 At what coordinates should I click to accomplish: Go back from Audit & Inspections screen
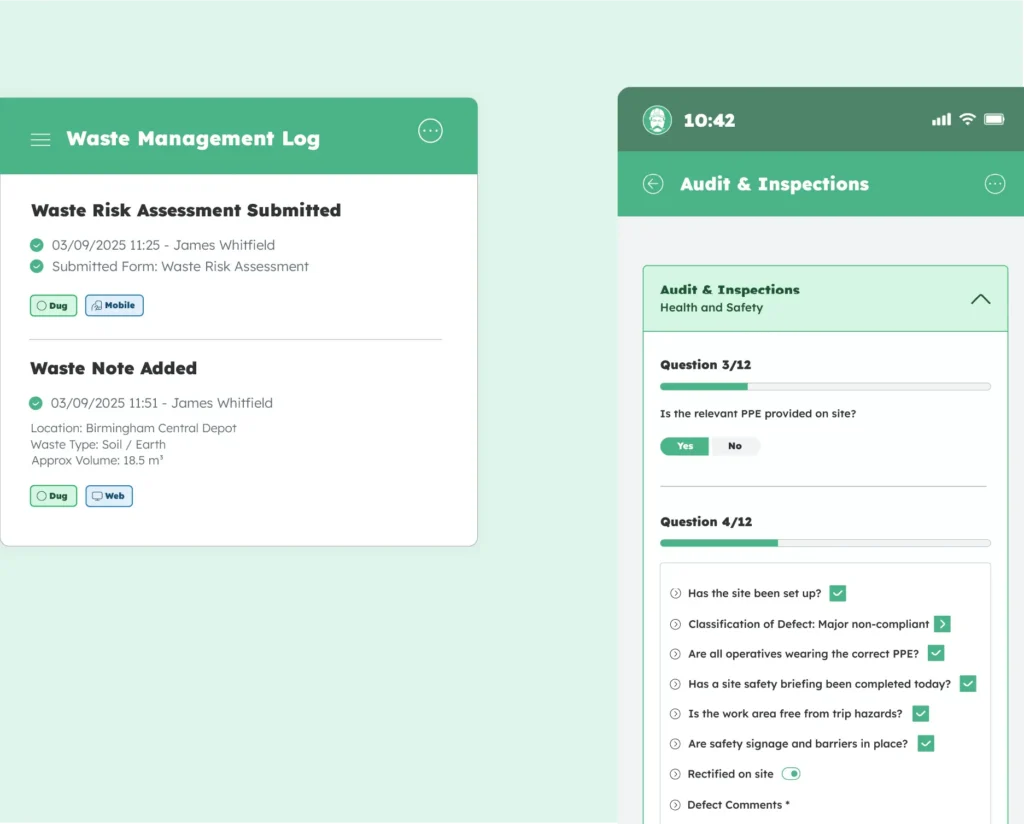tap(653, 184)
